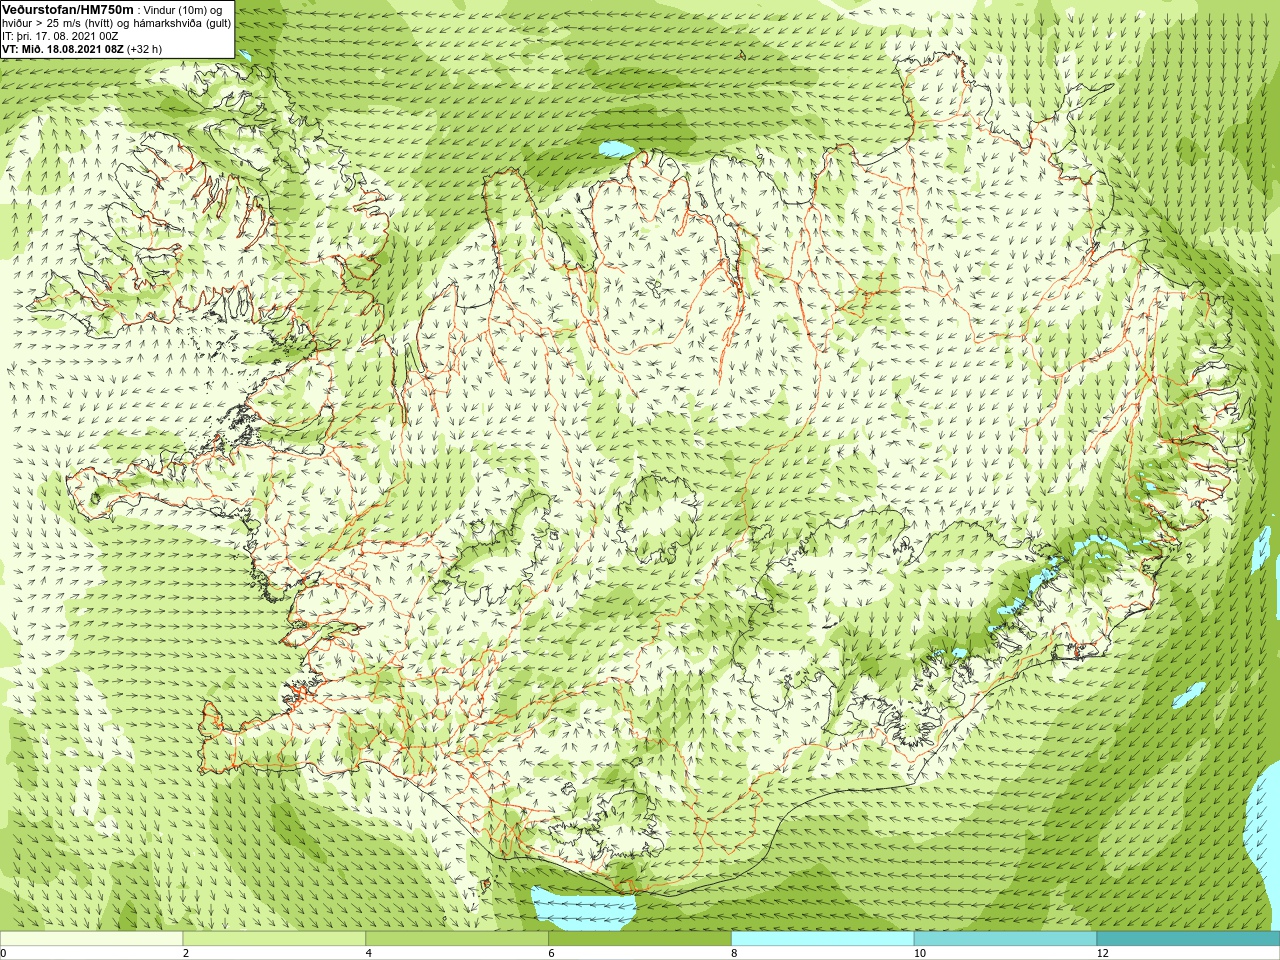Click the medium green 4–6 color bar segment
Screen dimensions: 1280x960
457,939
